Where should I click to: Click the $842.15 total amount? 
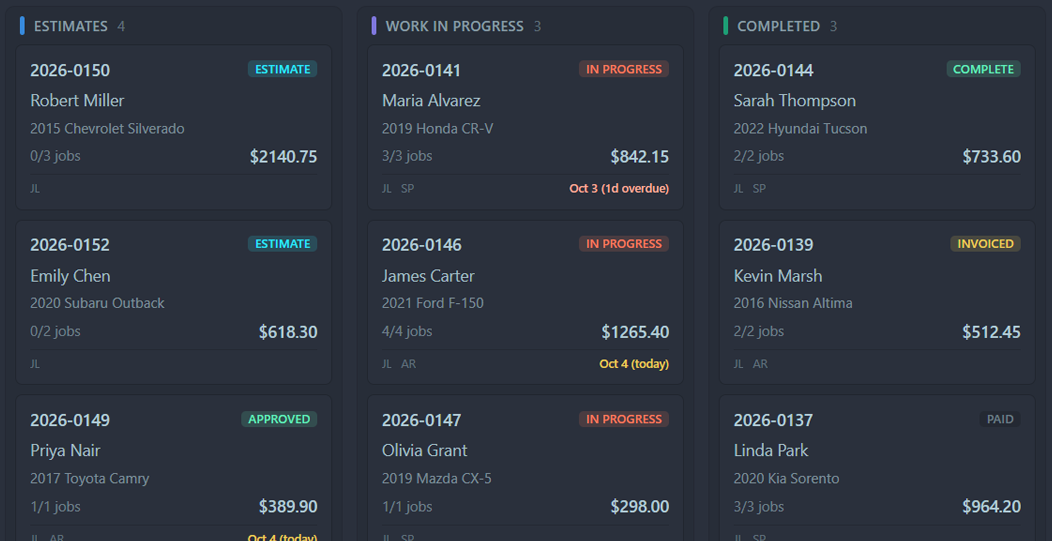pos(639,157)
